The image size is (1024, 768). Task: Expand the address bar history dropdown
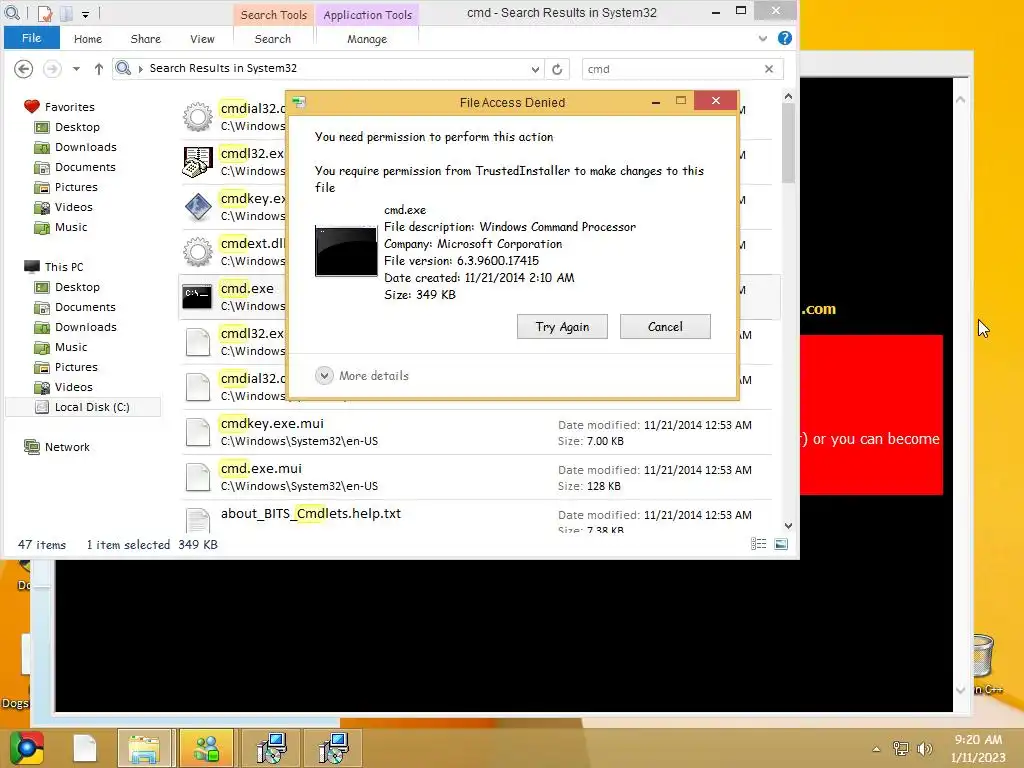pos(535,69)
